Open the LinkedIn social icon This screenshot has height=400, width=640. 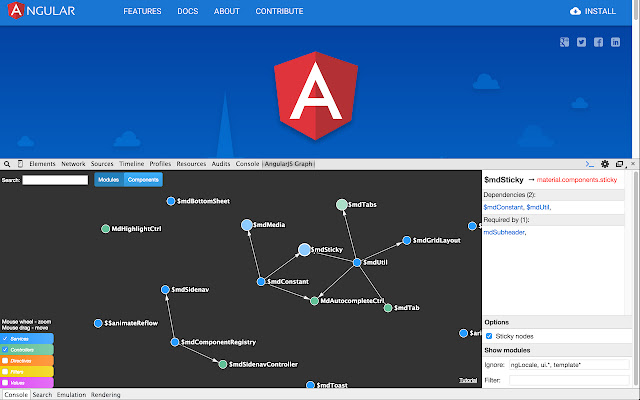[x=615, y=42]
